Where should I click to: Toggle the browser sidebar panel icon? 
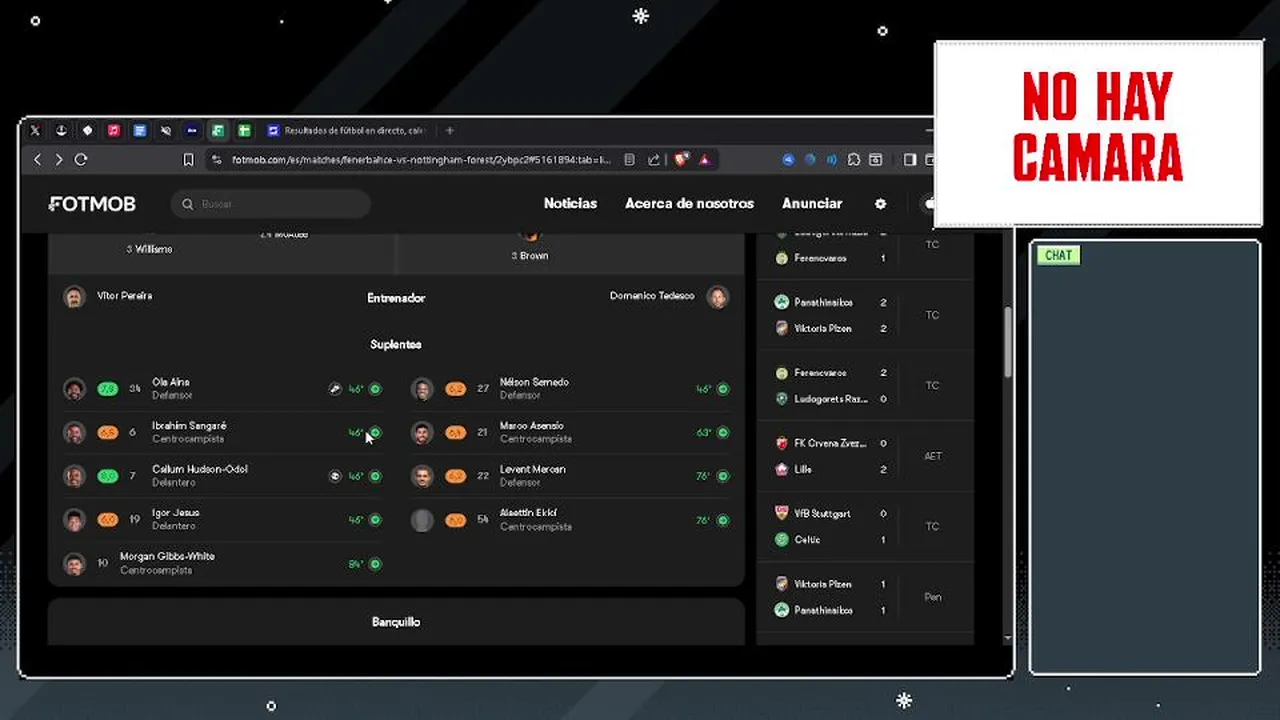tap(910, 160)
